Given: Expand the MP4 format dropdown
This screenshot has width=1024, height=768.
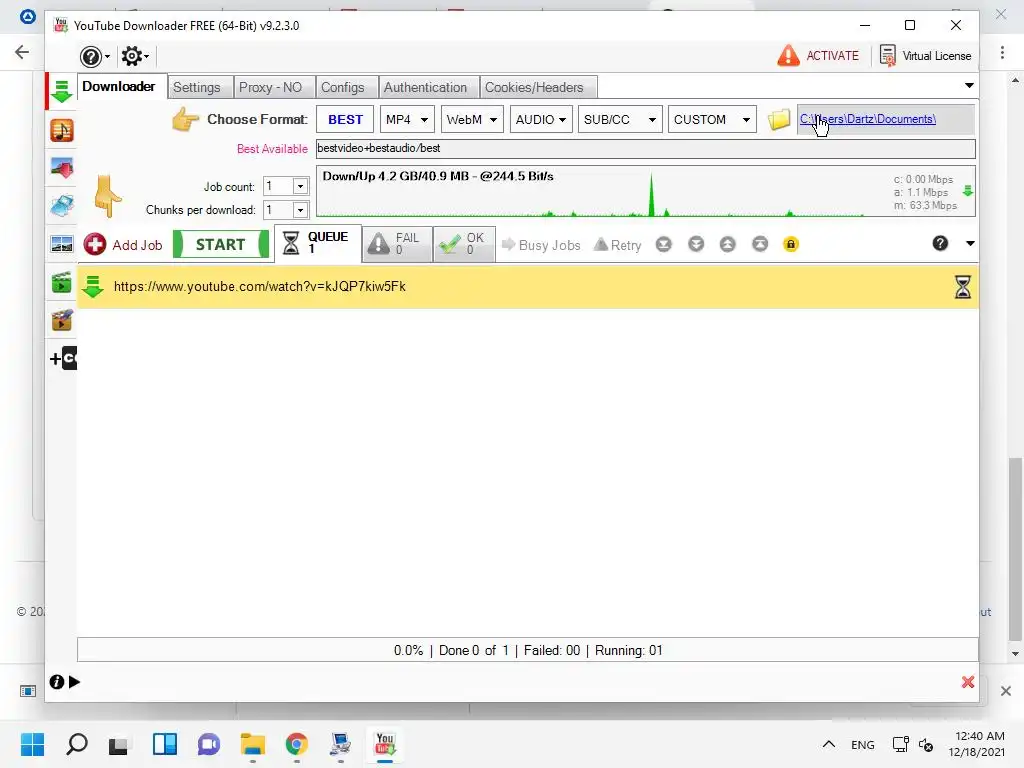Looking at the screenshot, I should (x=408, y=120).
